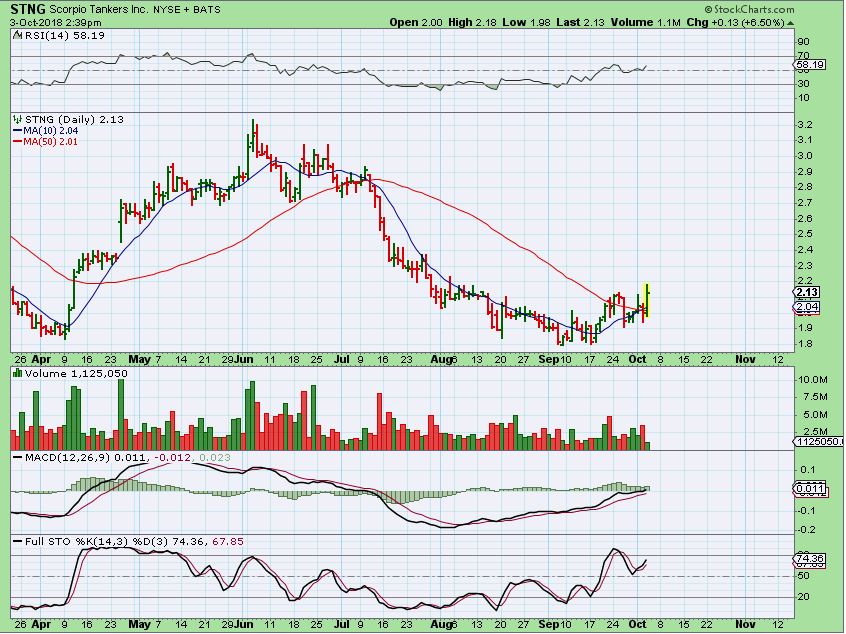Select the High 2.18 value
846x634 pixels.
[x=472, y=23]
